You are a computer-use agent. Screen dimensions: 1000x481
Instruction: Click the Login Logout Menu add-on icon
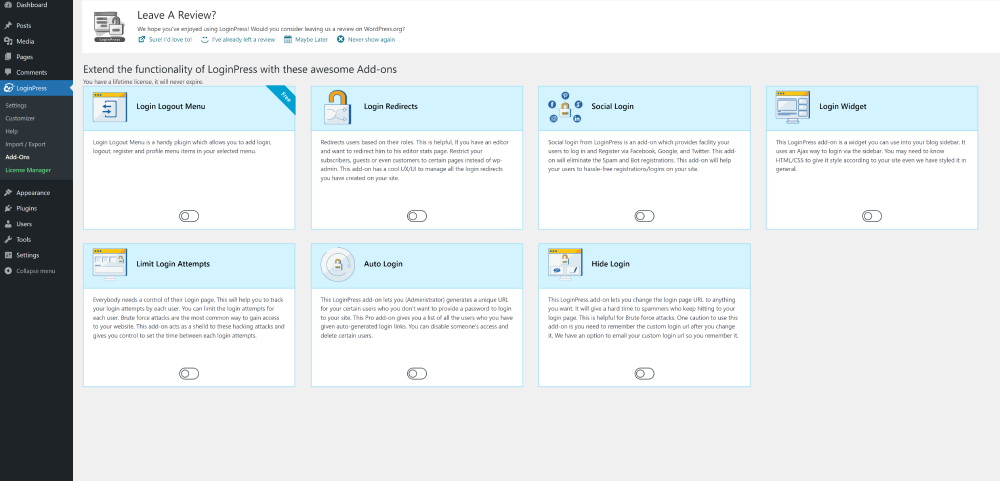(110, 107)
